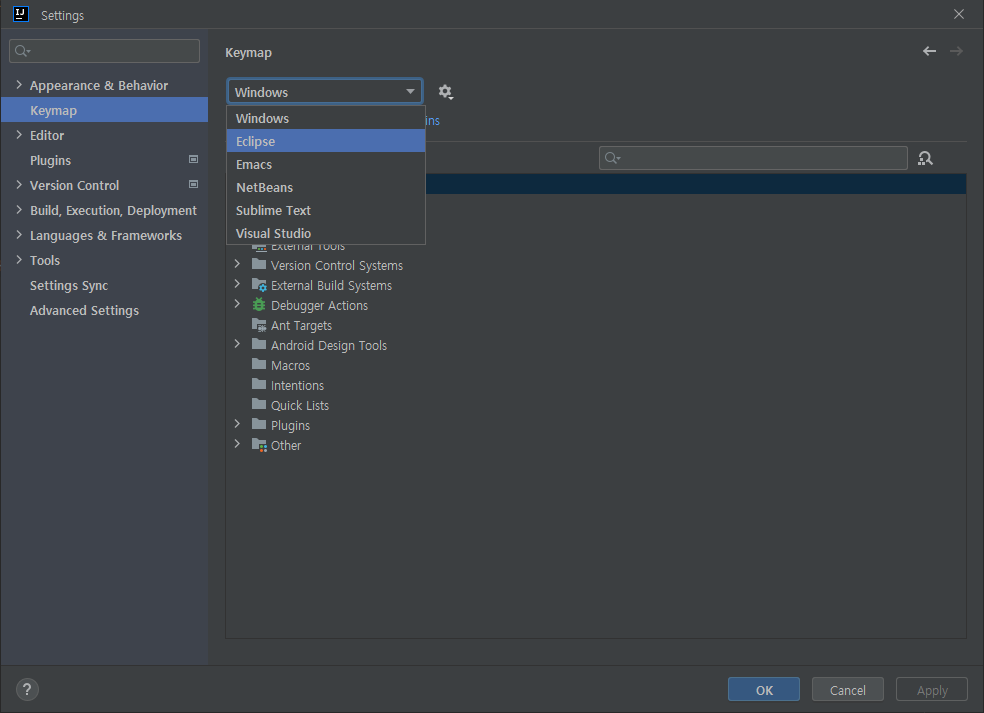Expand the Version Control settings section
984x713 pixels.
[19, 185]
